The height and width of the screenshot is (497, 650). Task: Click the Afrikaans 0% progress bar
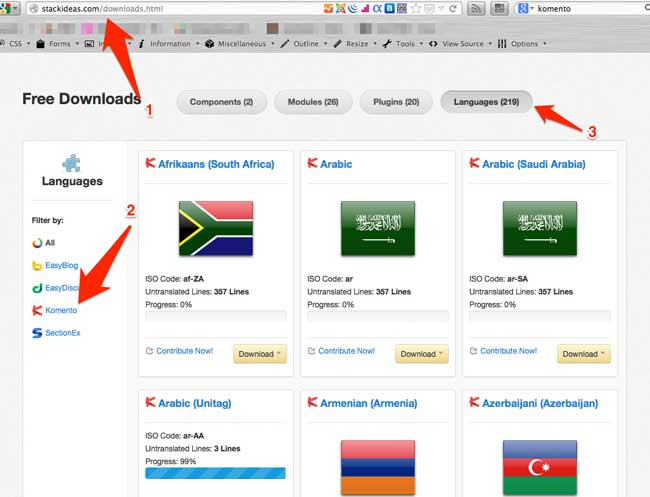pyautogui.click(x=216, y=316)
